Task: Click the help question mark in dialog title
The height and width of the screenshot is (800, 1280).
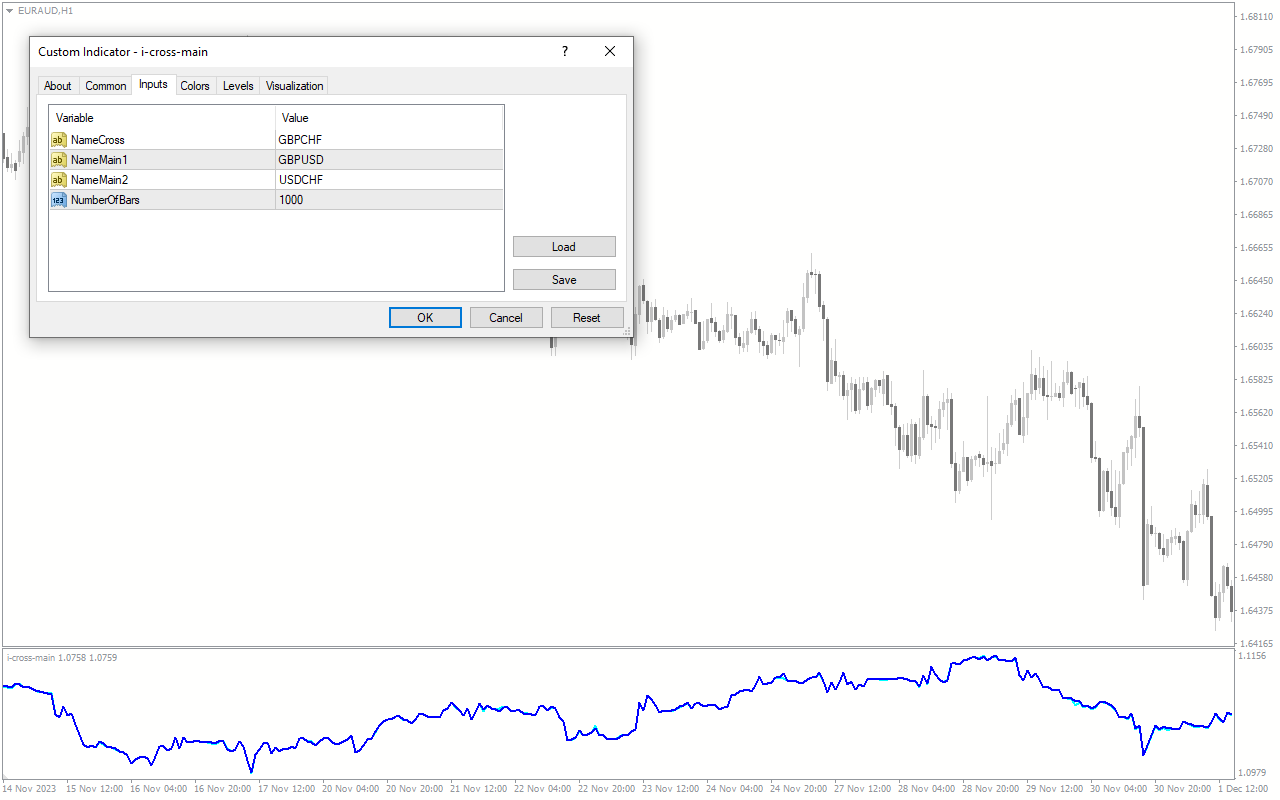Action: [564, 51]
